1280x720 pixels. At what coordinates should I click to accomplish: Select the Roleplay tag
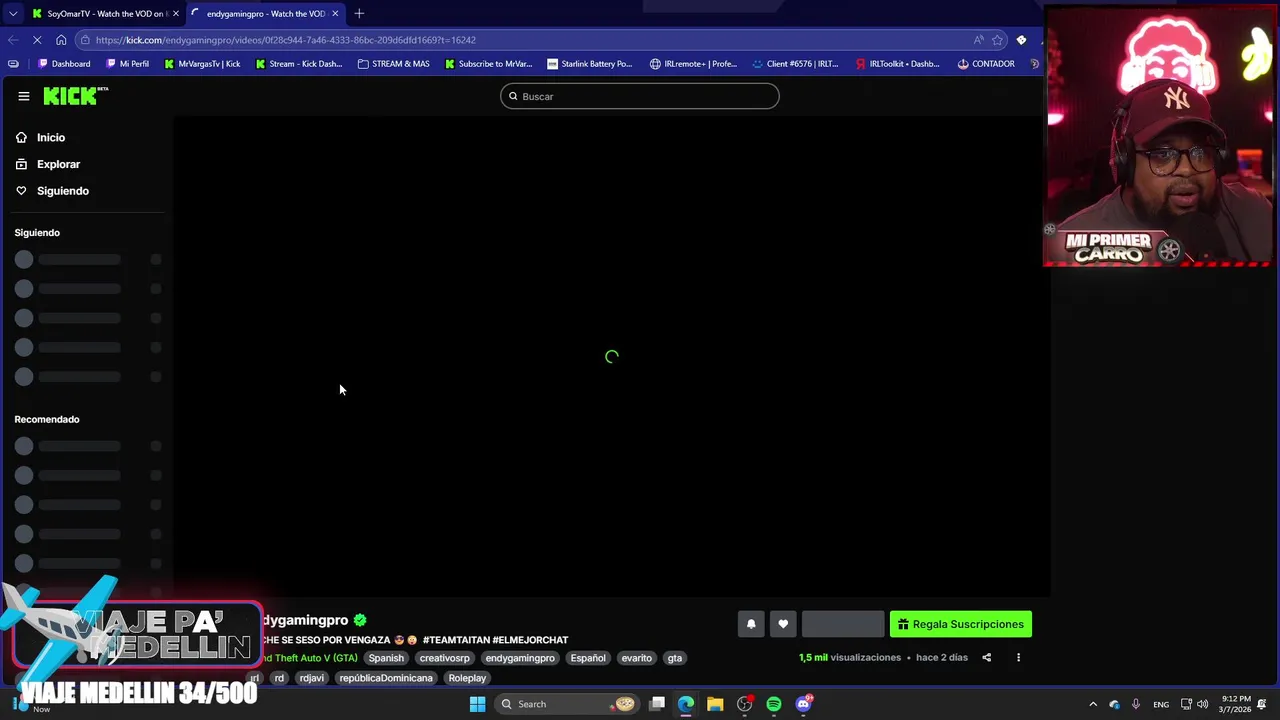(x=467, y=678)
